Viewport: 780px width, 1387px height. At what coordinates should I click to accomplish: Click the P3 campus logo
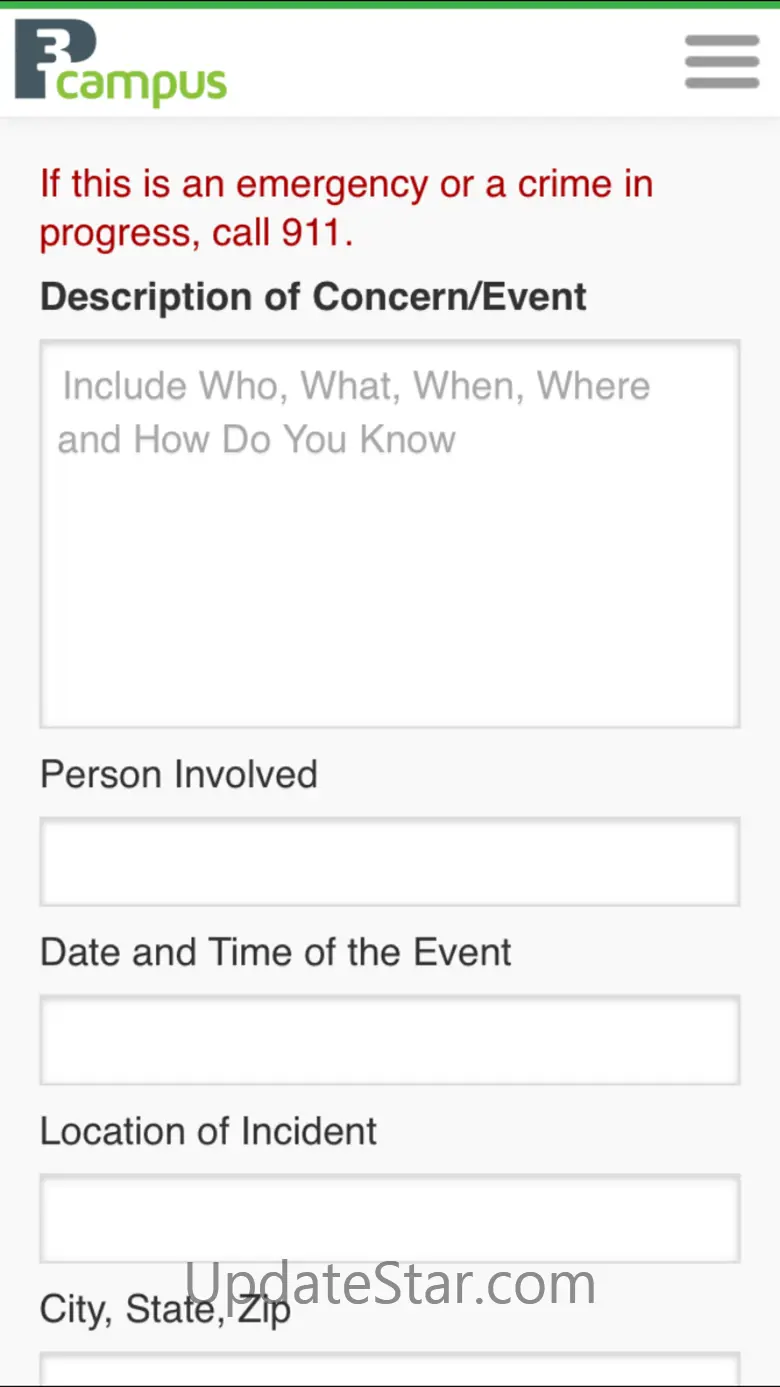tap(120, 63)
